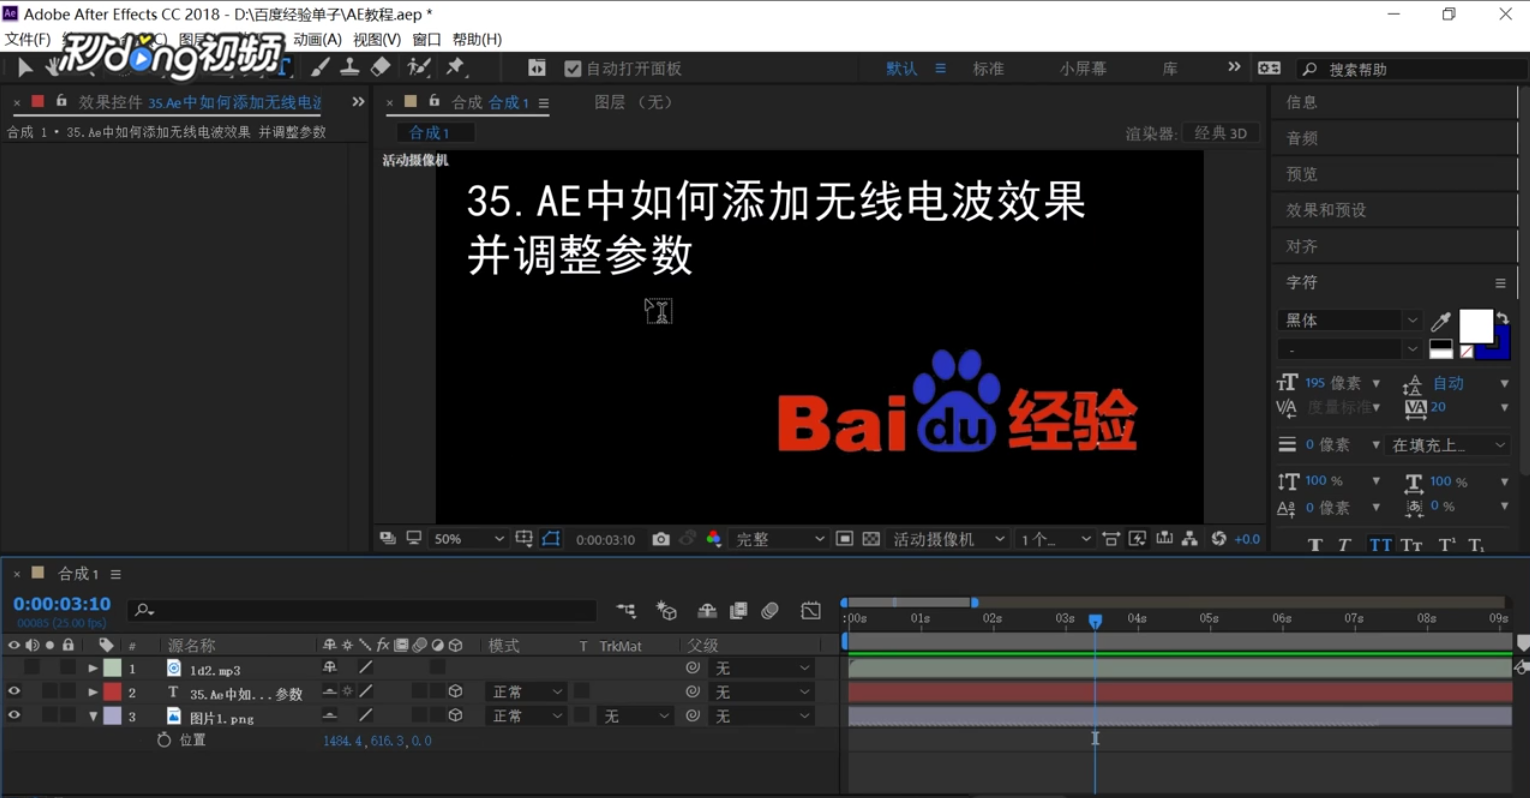Screen dimensions: 1530x798
Task: Click the red label color of text layer
Action: [x=112, y=692]
